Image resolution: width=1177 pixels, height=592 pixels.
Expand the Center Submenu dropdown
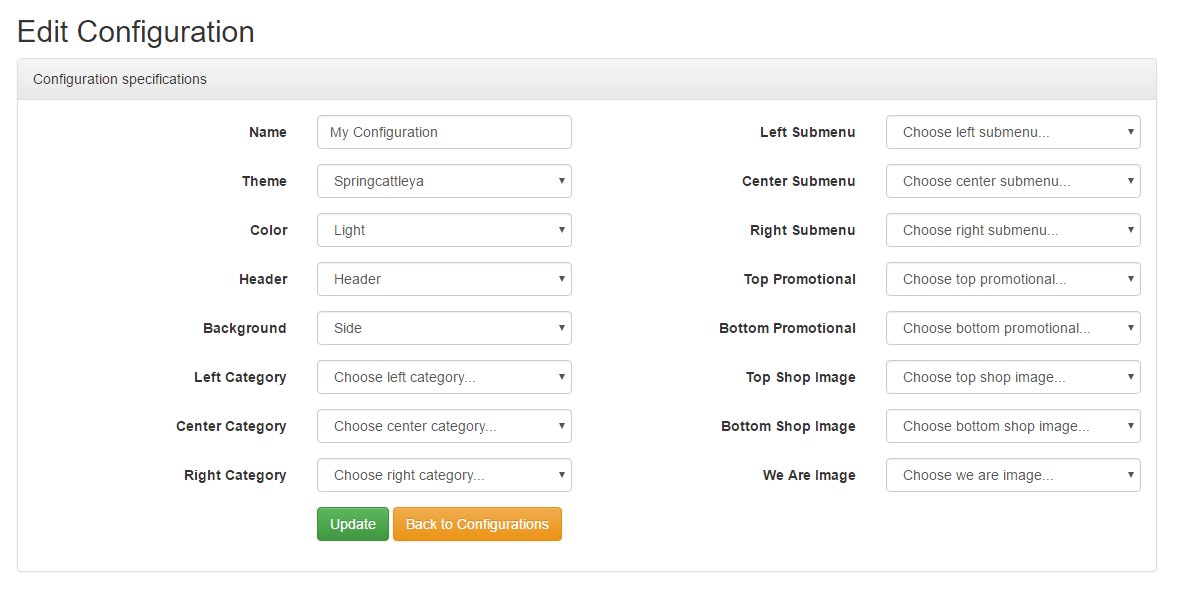[x=1013, y=181]
